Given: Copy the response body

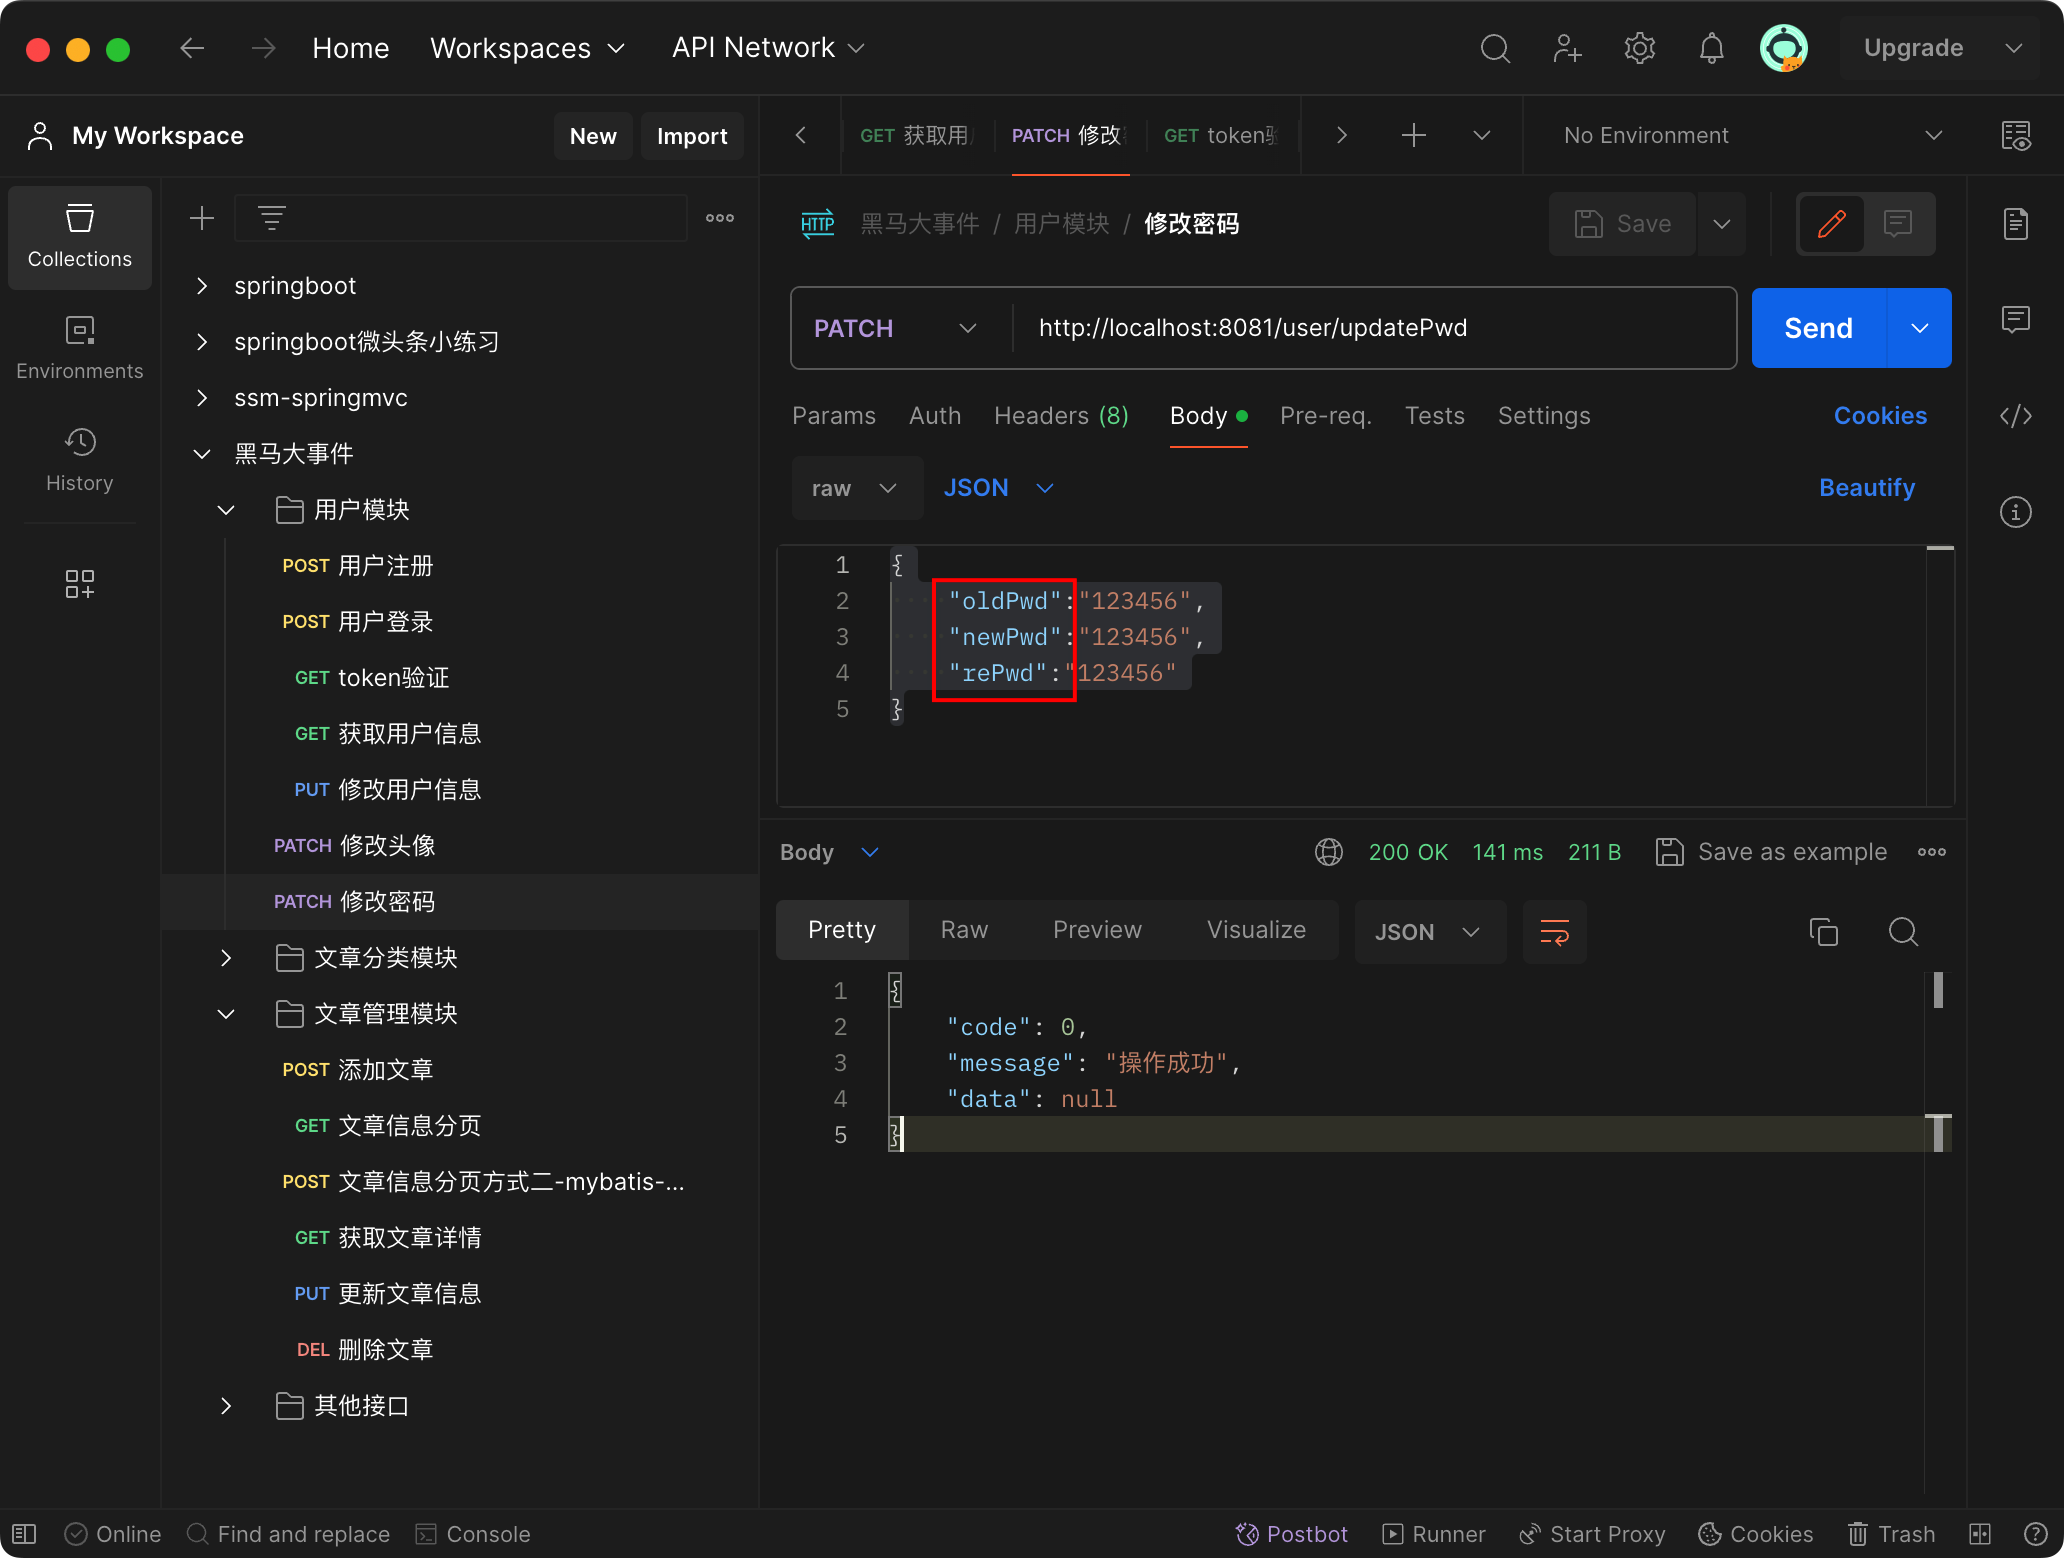Looking at the screenshot, I should click(x=1824, y=931).
